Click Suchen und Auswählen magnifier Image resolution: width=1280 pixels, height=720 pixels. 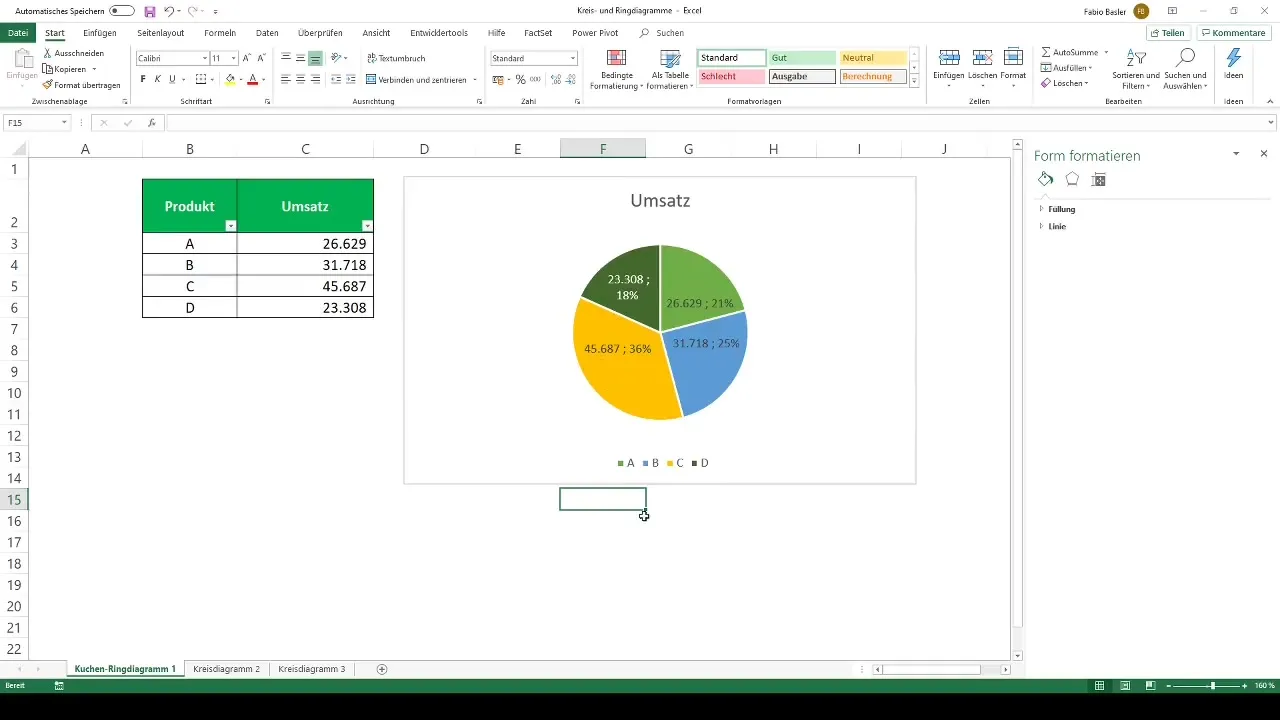[1186, 58]
